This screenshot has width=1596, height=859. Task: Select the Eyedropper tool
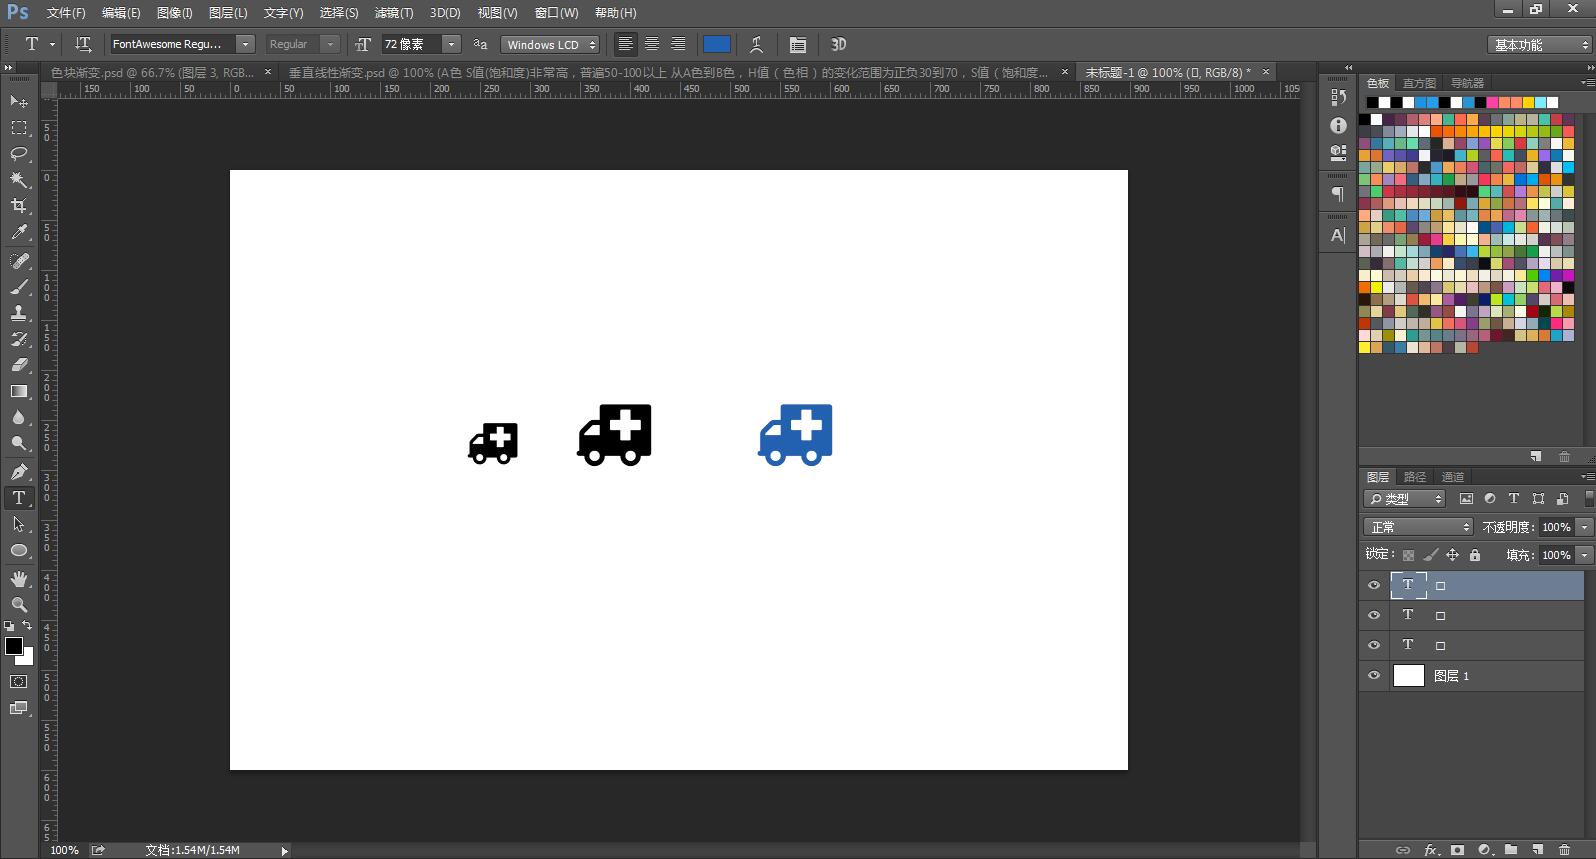(19, 232)
